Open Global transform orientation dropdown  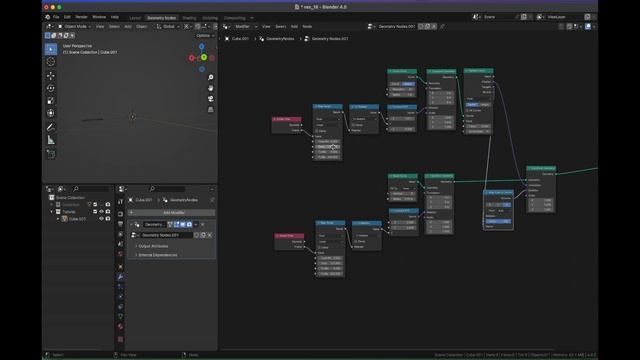click(x=168, y=27)
